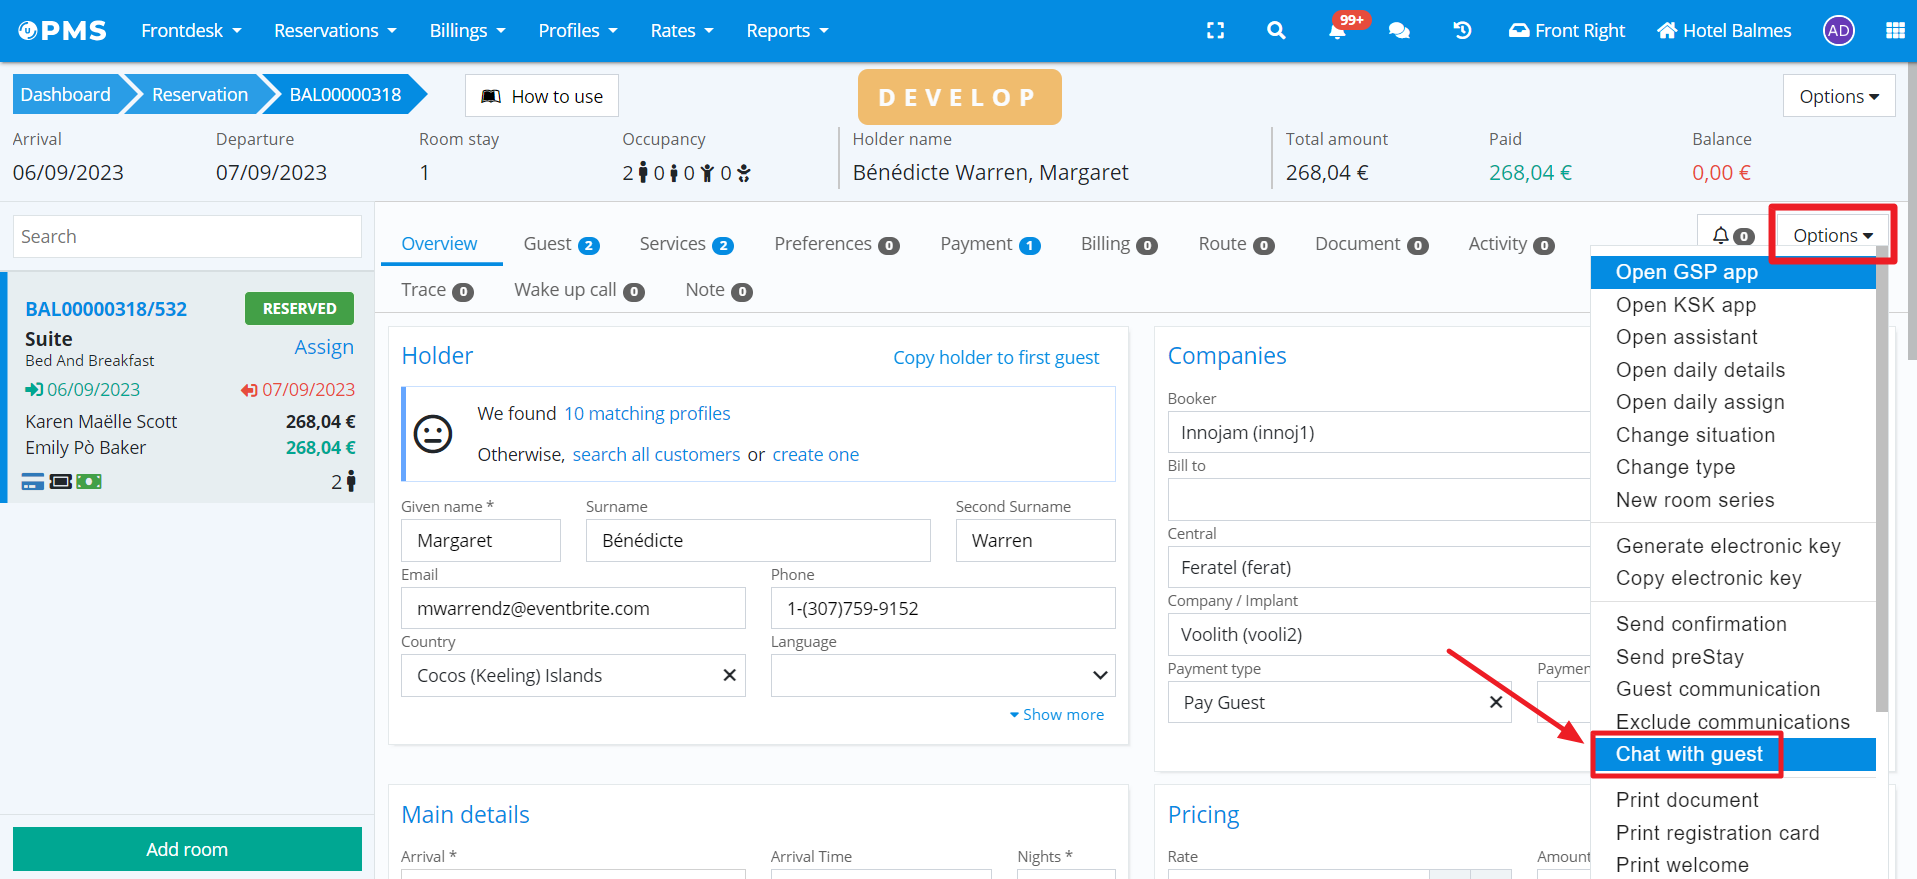Clear the Cocos (Keeling) Islands country value
Viewport: 1917px width, 879px height.
click(729, 676)
